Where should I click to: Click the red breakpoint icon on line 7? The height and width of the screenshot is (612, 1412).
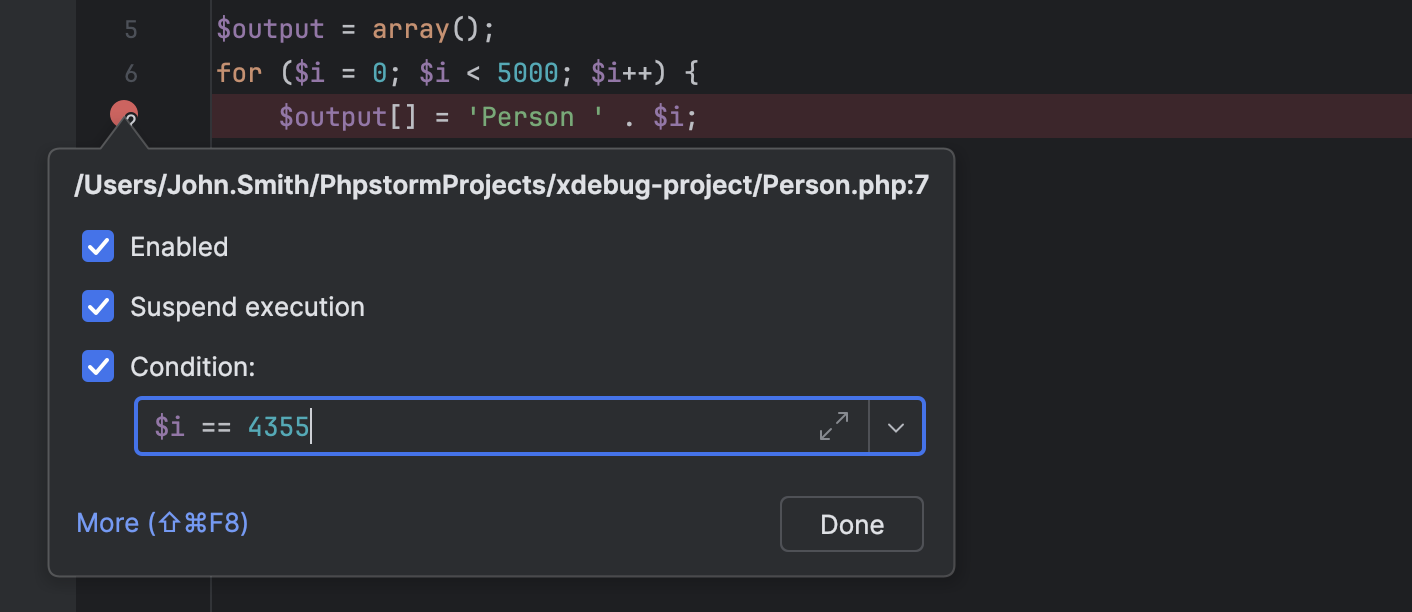click(x=122, y=112)
